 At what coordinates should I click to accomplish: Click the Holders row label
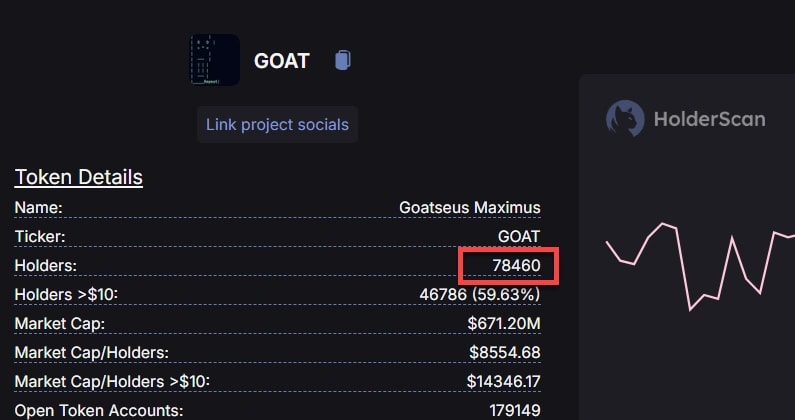[46, 266]
